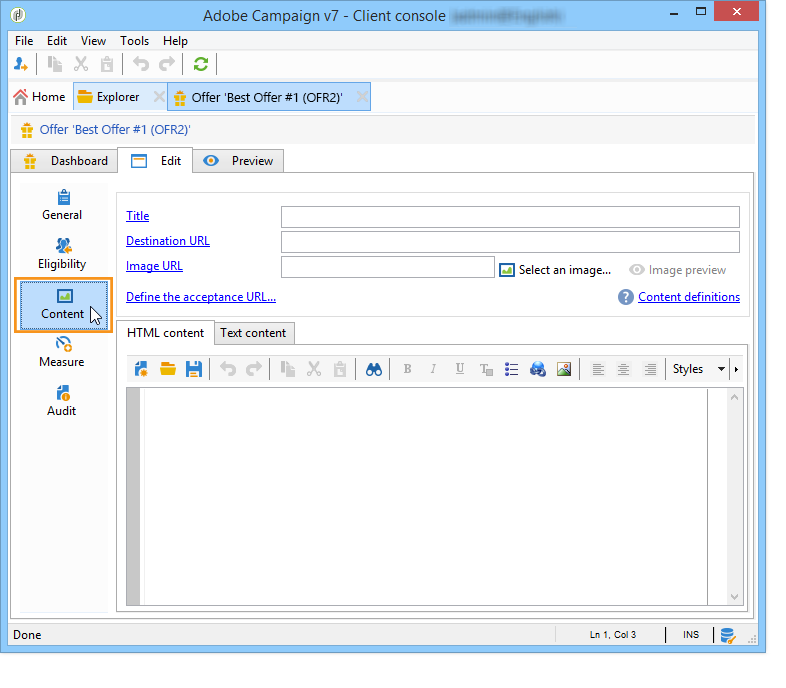Close the Explorer tab
The image size is (786, 688).
click(x=159, y=97)
